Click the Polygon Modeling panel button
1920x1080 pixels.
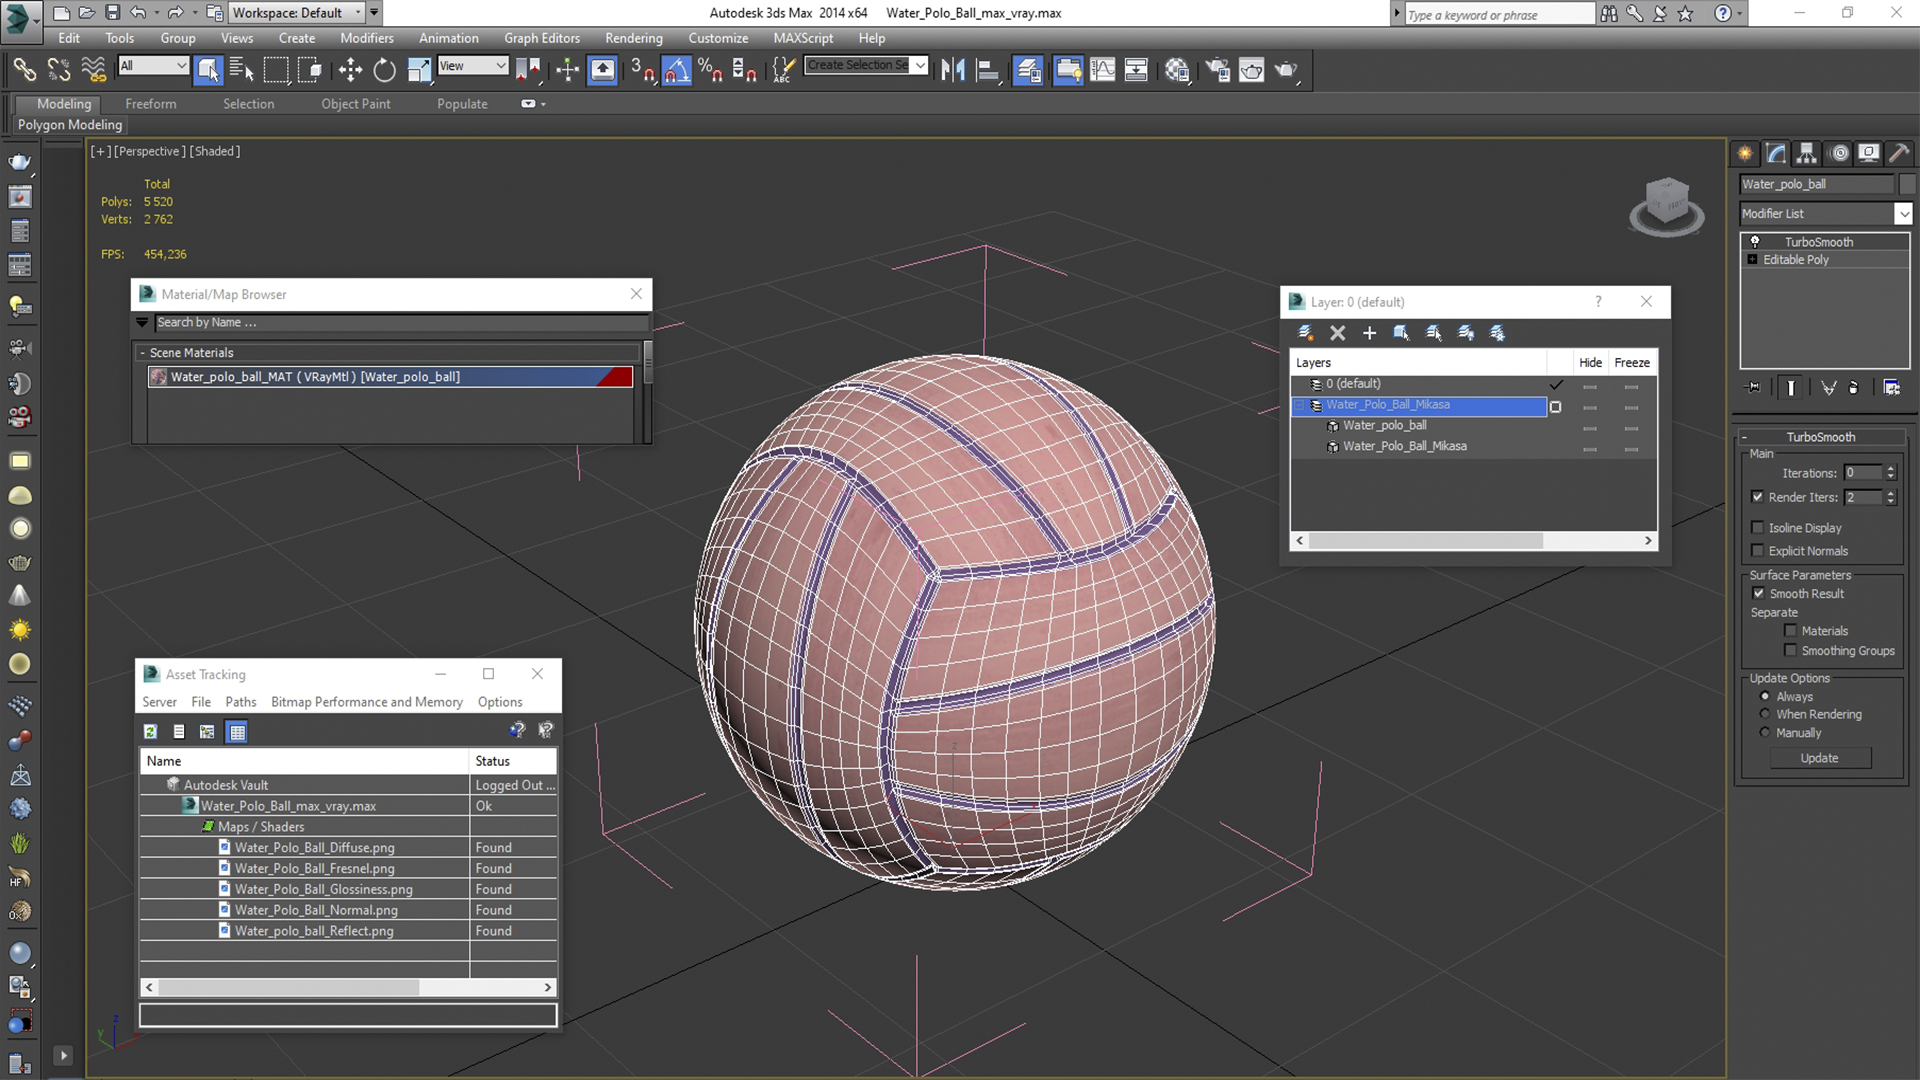pyautogui.click(x=69, y=125)
